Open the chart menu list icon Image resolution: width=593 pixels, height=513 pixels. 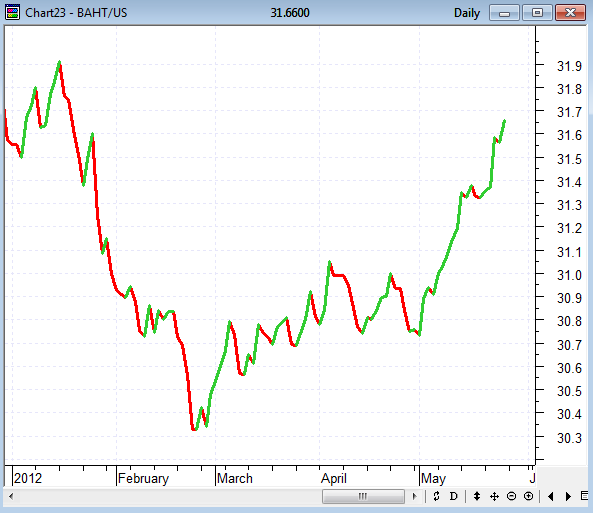click(584, 496)
